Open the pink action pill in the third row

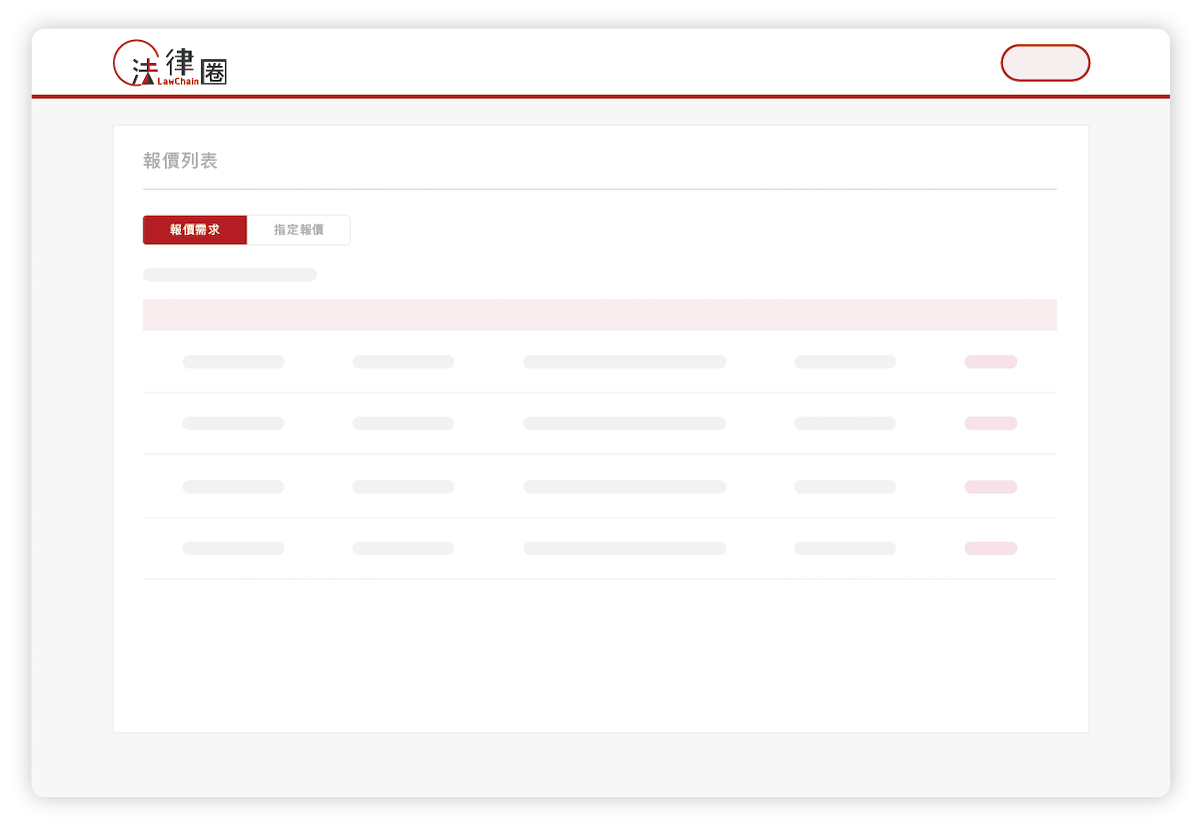click(990, 486)
